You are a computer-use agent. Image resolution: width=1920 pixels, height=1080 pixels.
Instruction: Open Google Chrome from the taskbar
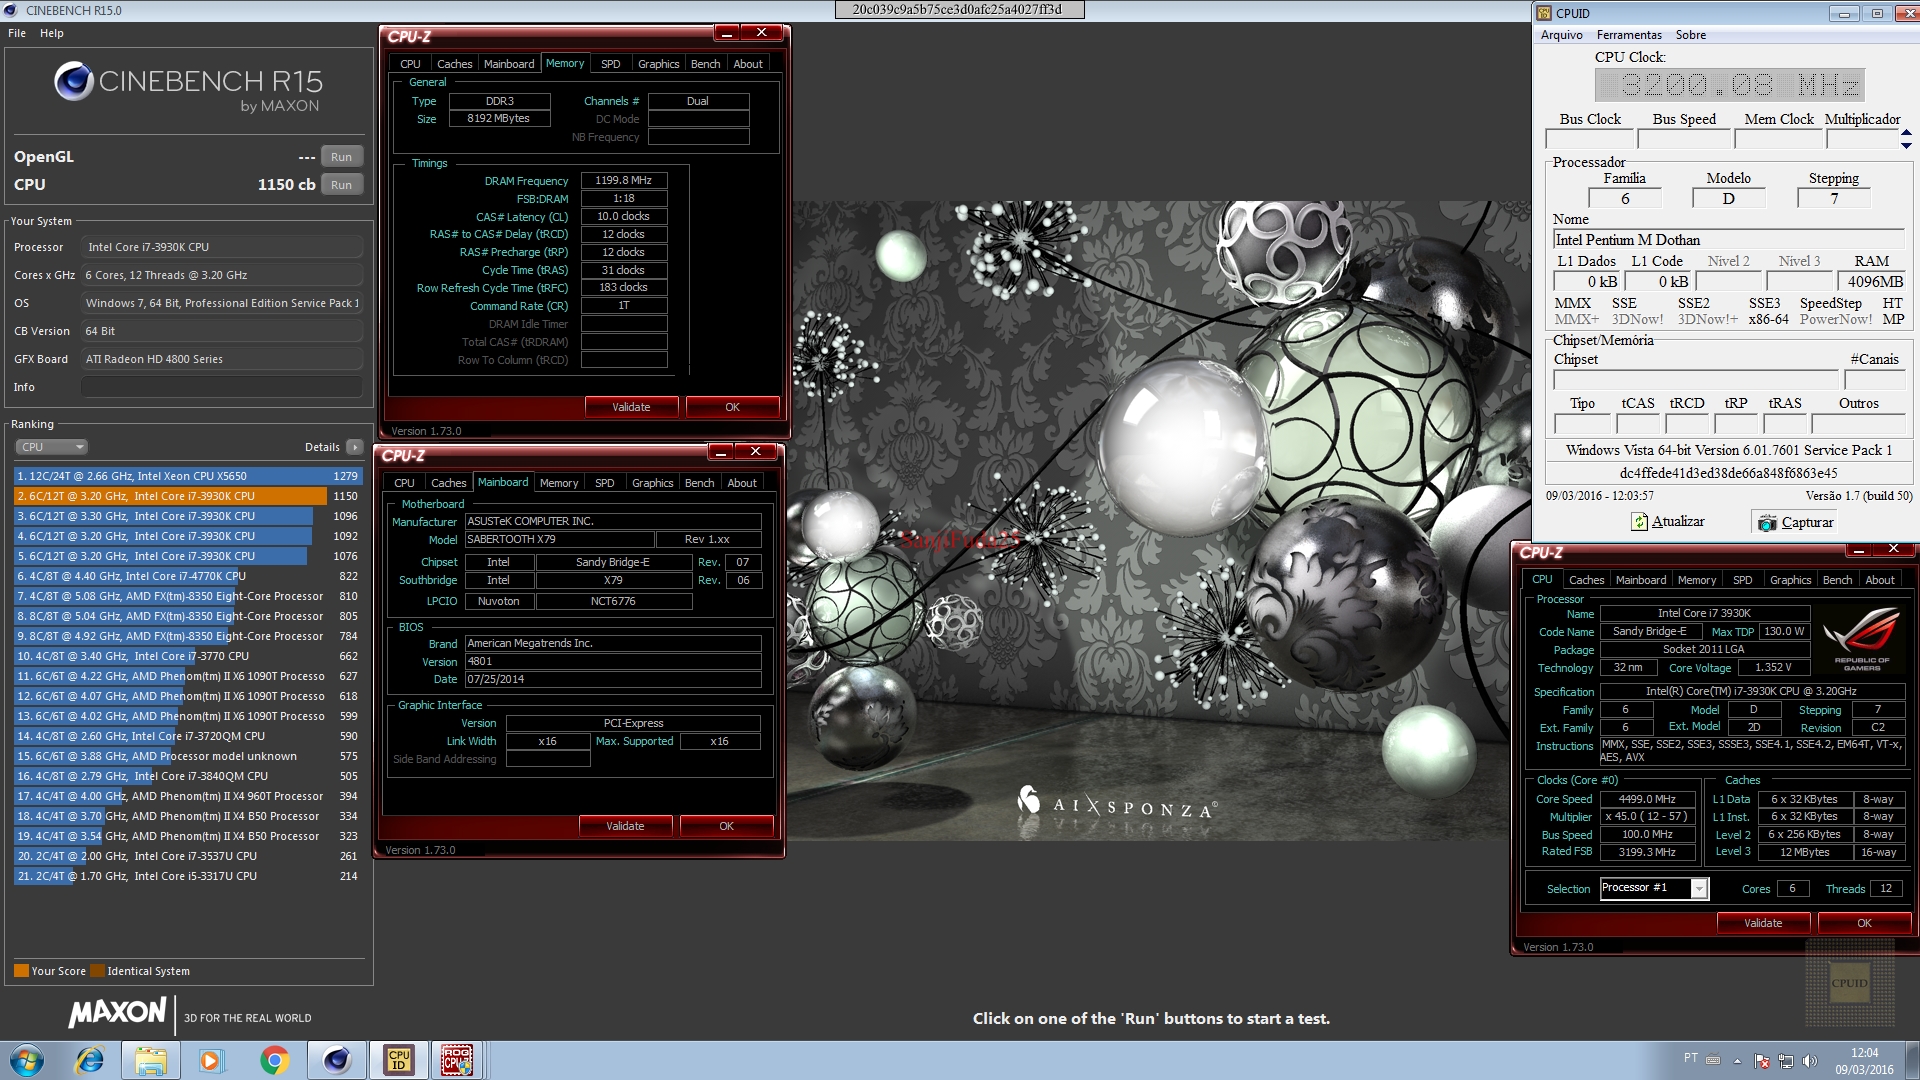pos(274,1060)
